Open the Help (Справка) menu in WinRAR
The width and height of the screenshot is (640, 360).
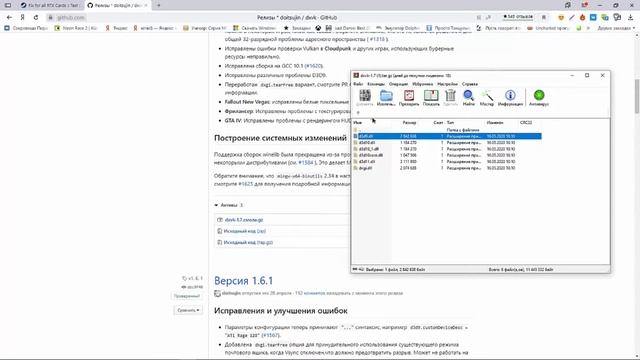tap(470, 84)
